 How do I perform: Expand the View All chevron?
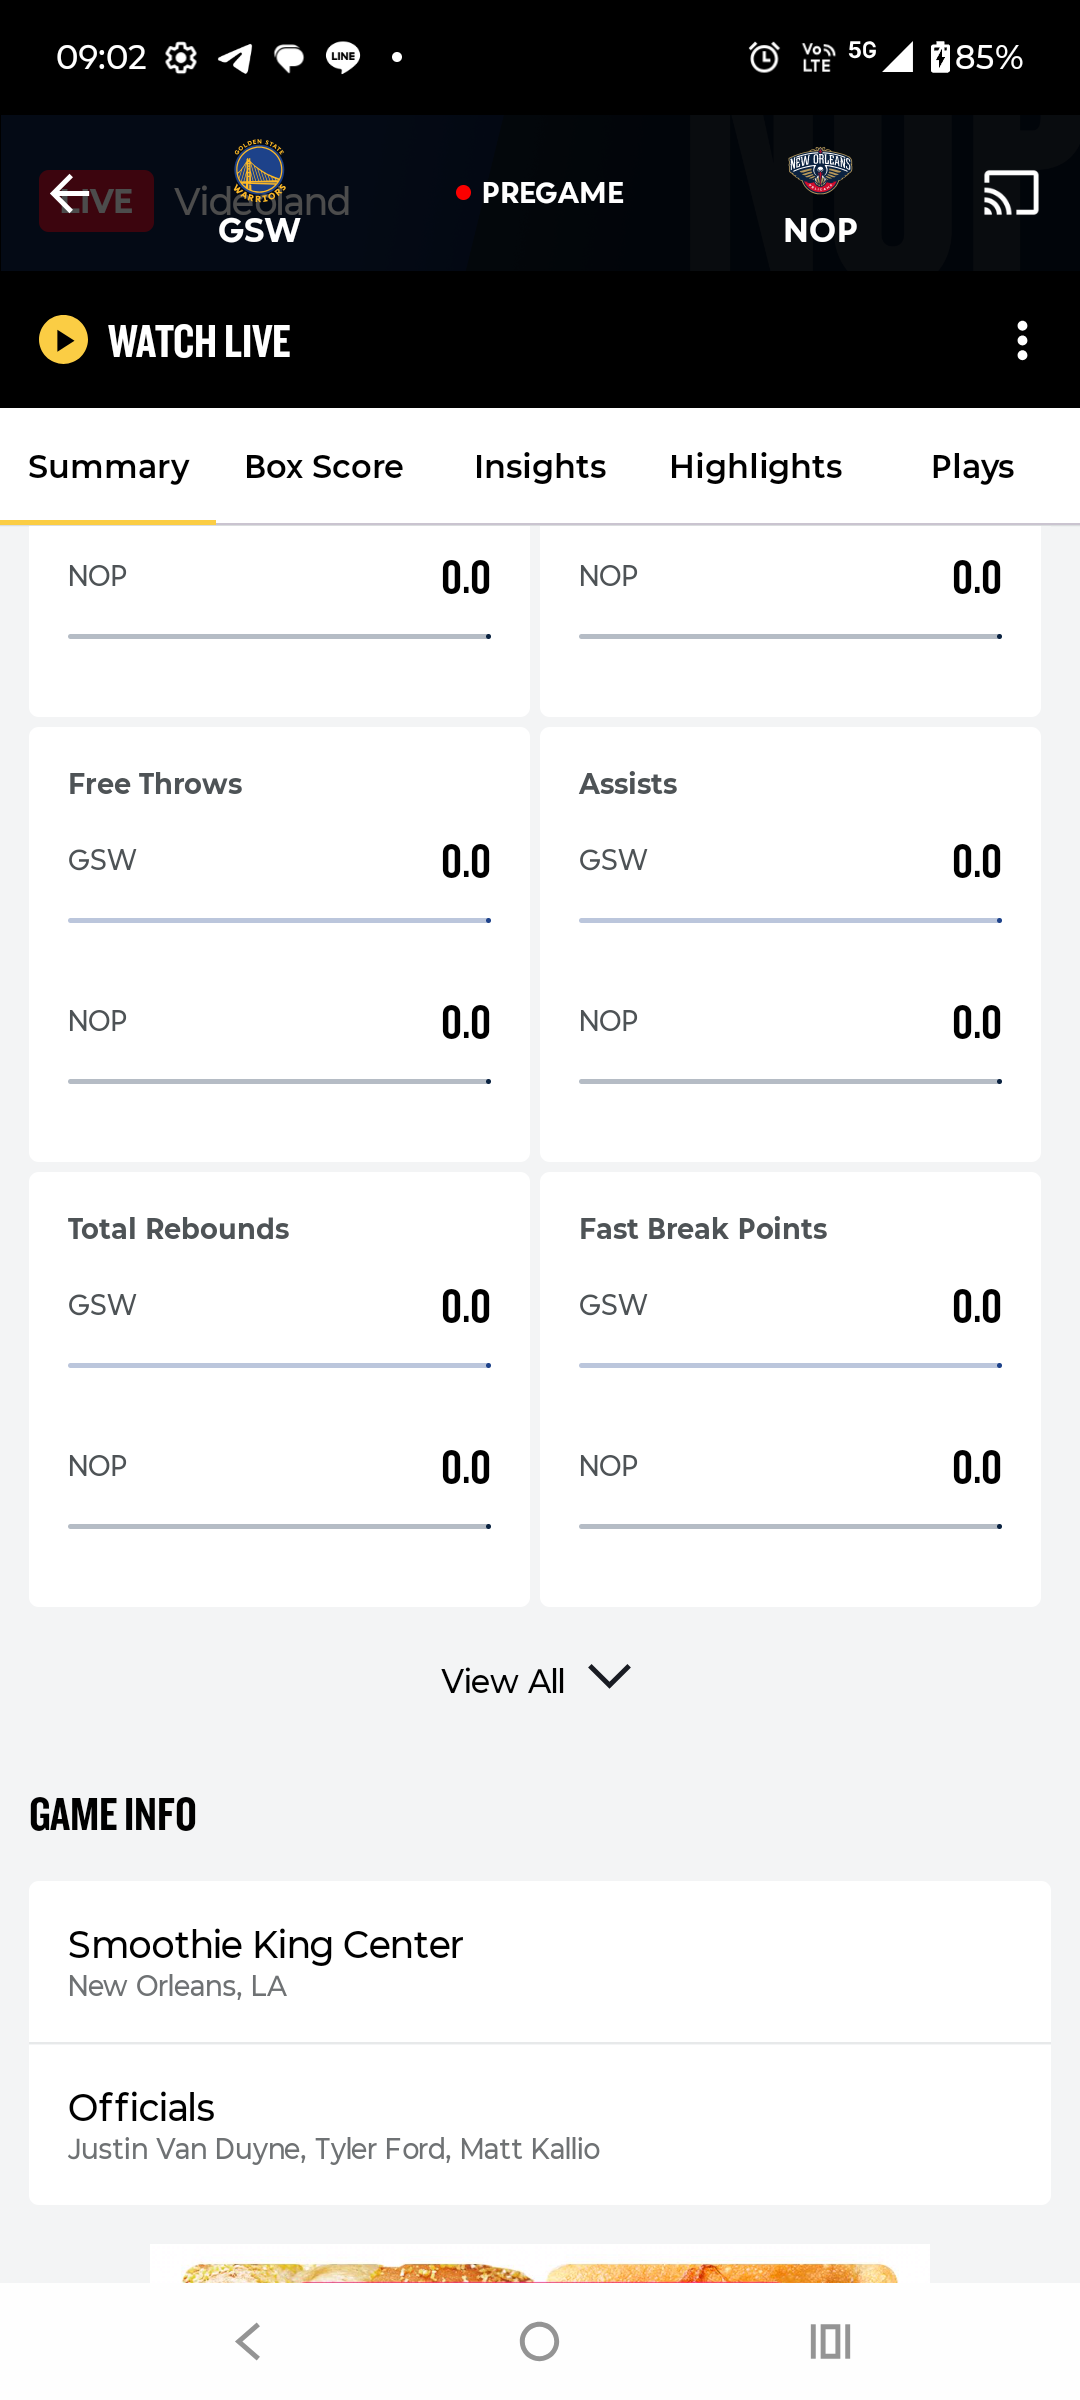(x=609, y=1677)
